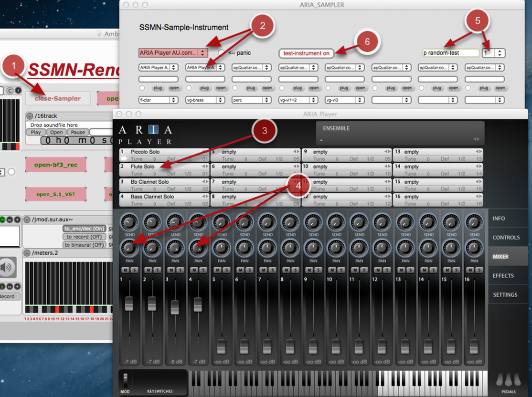The height and width of the screenshot is (397, 532).
Task: Click channel 3 volume fader handle
Action: pos(175,307)
